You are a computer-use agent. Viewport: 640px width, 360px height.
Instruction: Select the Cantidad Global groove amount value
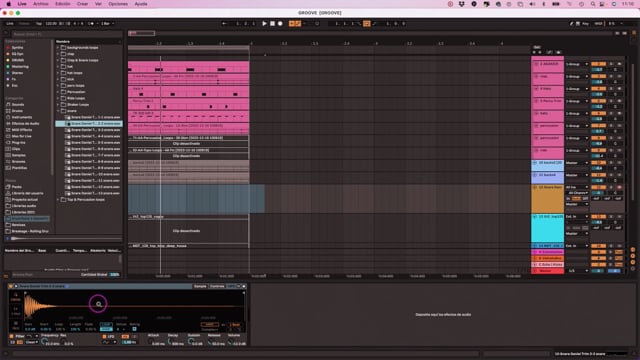pyautogui.click(x=115, y=275)
